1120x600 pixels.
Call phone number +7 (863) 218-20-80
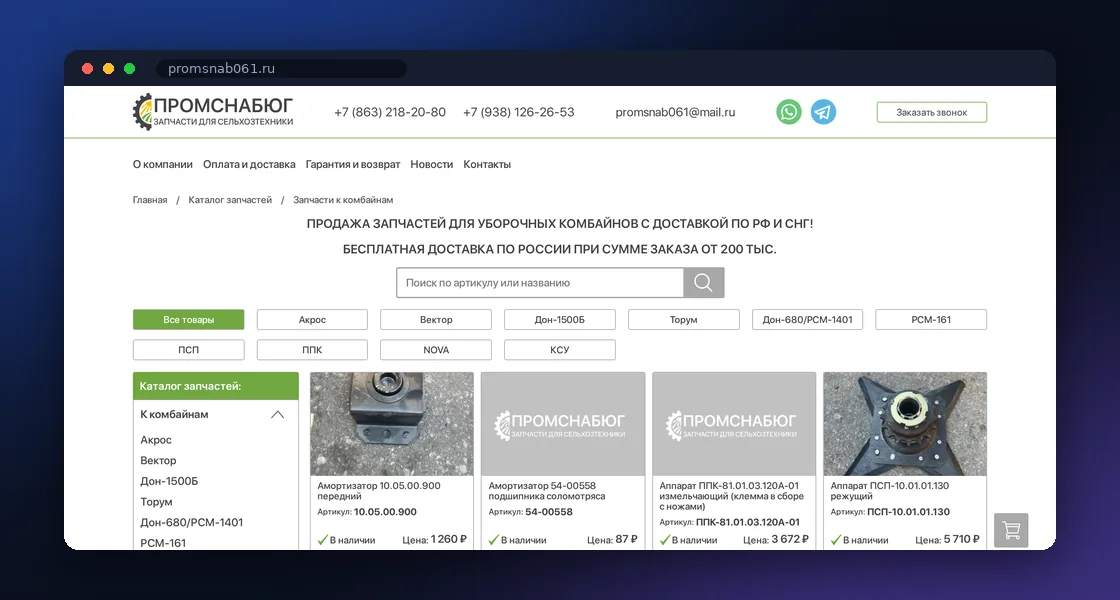pyautogui.click(x=390, y=112)
